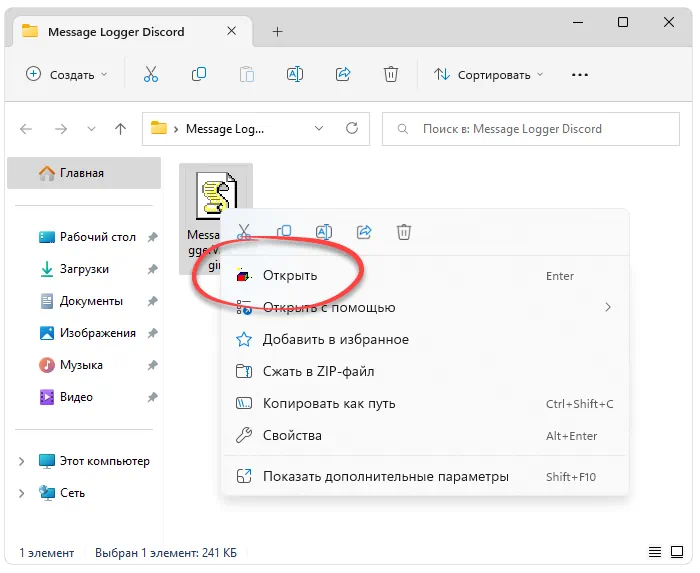Expand Этот компьютер tree node
This screenshot has width=700, height=573.
coord(21,461)
